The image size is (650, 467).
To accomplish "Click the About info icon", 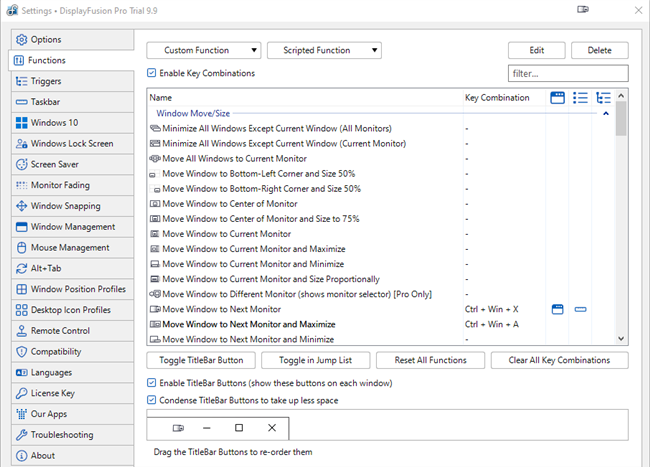I will tap(22, 455).
